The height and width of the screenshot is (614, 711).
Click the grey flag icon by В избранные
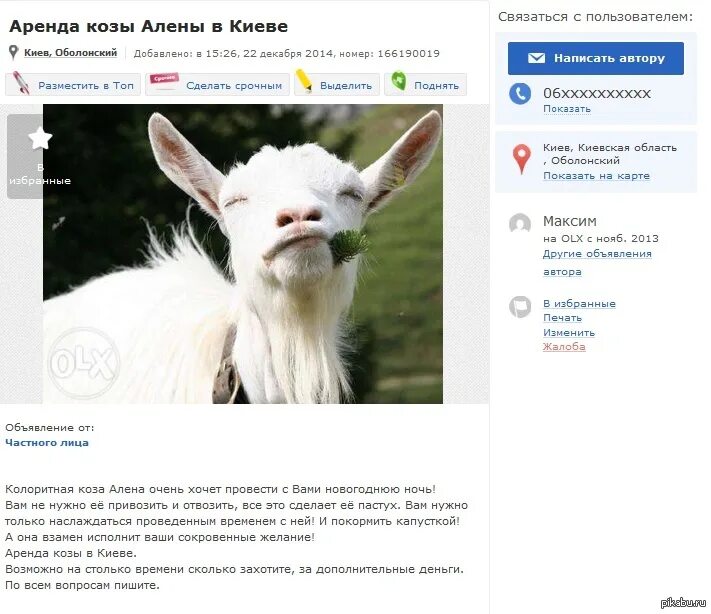pos(520,307)
